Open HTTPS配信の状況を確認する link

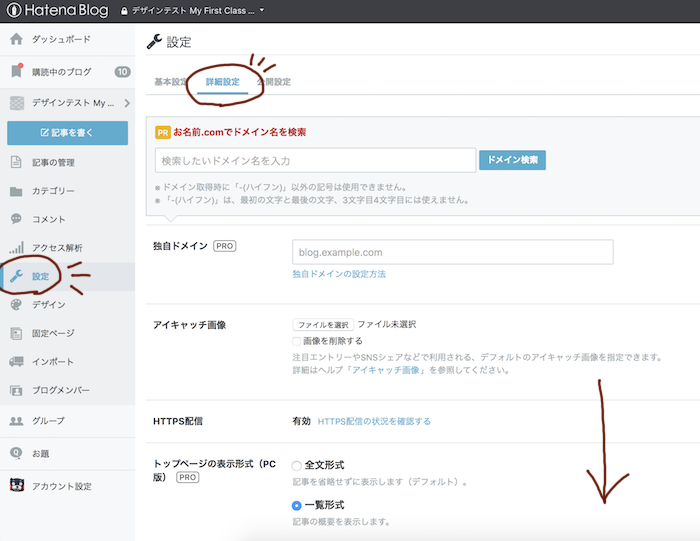coord(374,421)
